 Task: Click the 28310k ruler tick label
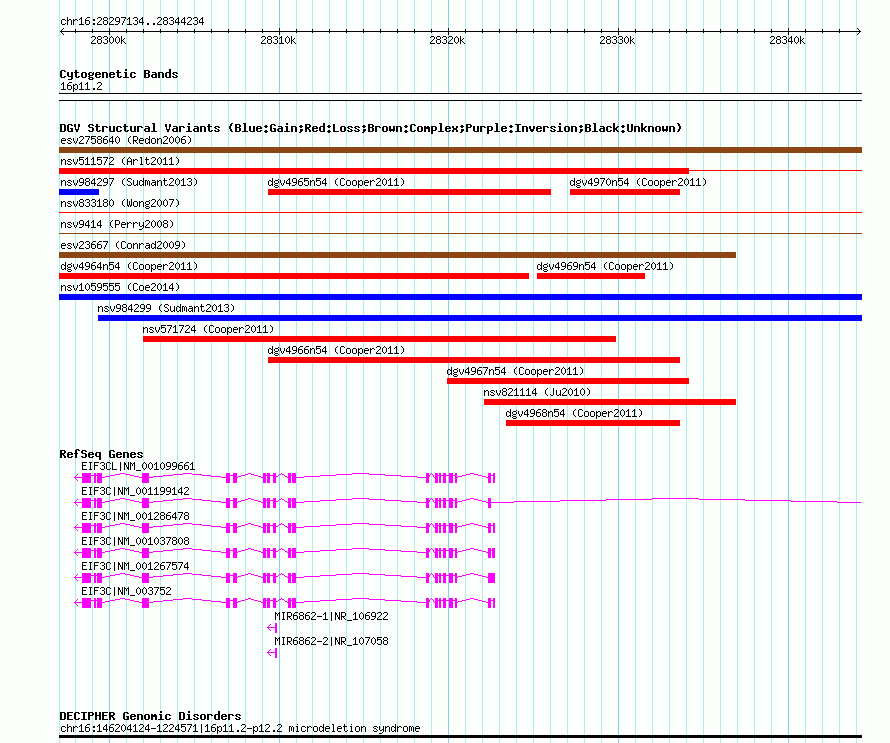pos(278,40)
